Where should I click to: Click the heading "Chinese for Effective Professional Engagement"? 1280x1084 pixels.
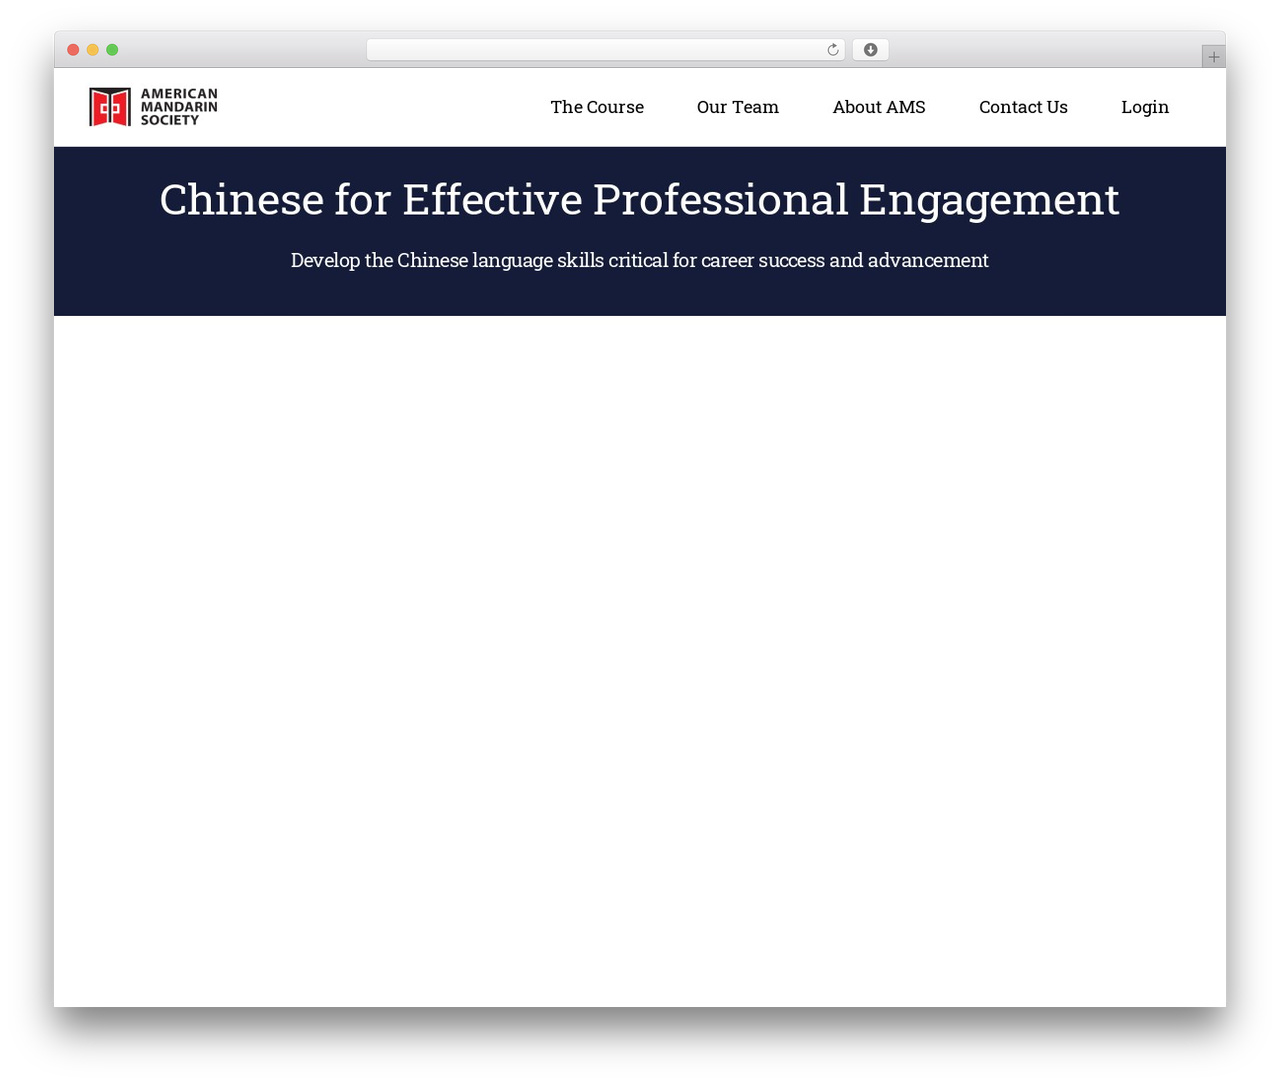639,199
